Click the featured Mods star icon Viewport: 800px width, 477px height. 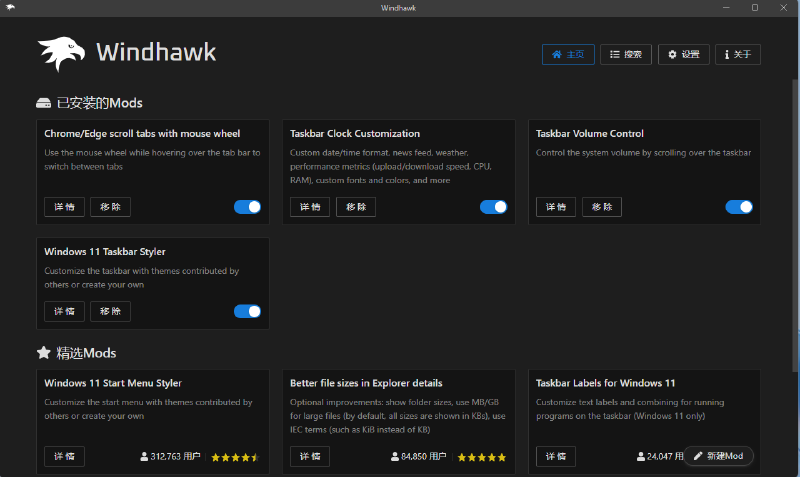[43, 353]
